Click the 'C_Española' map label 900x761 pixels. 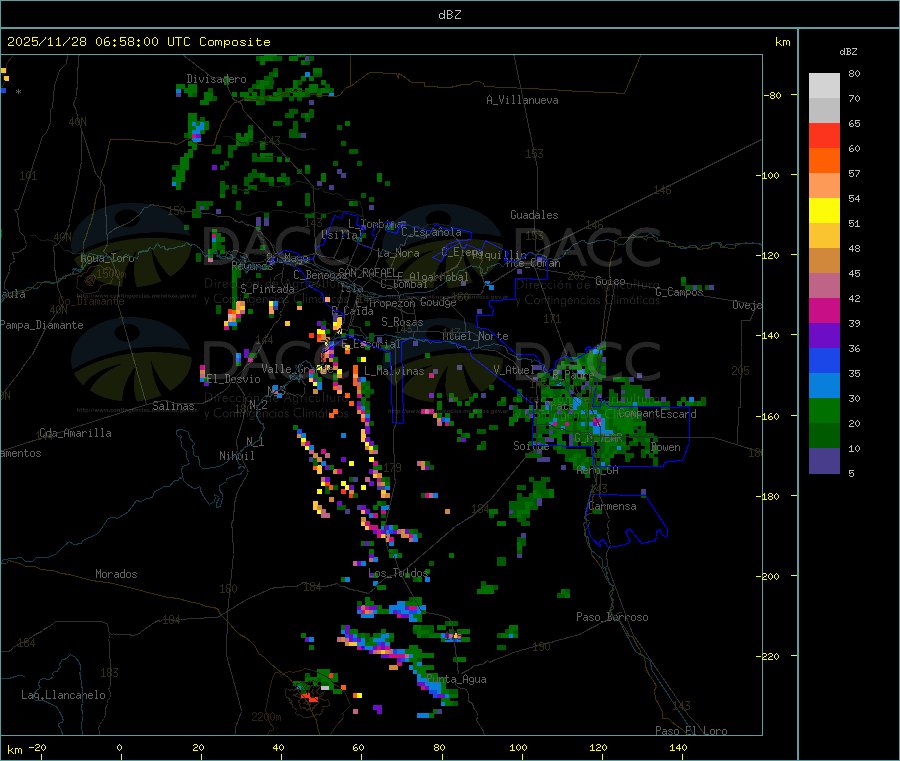tap(432, 232)
